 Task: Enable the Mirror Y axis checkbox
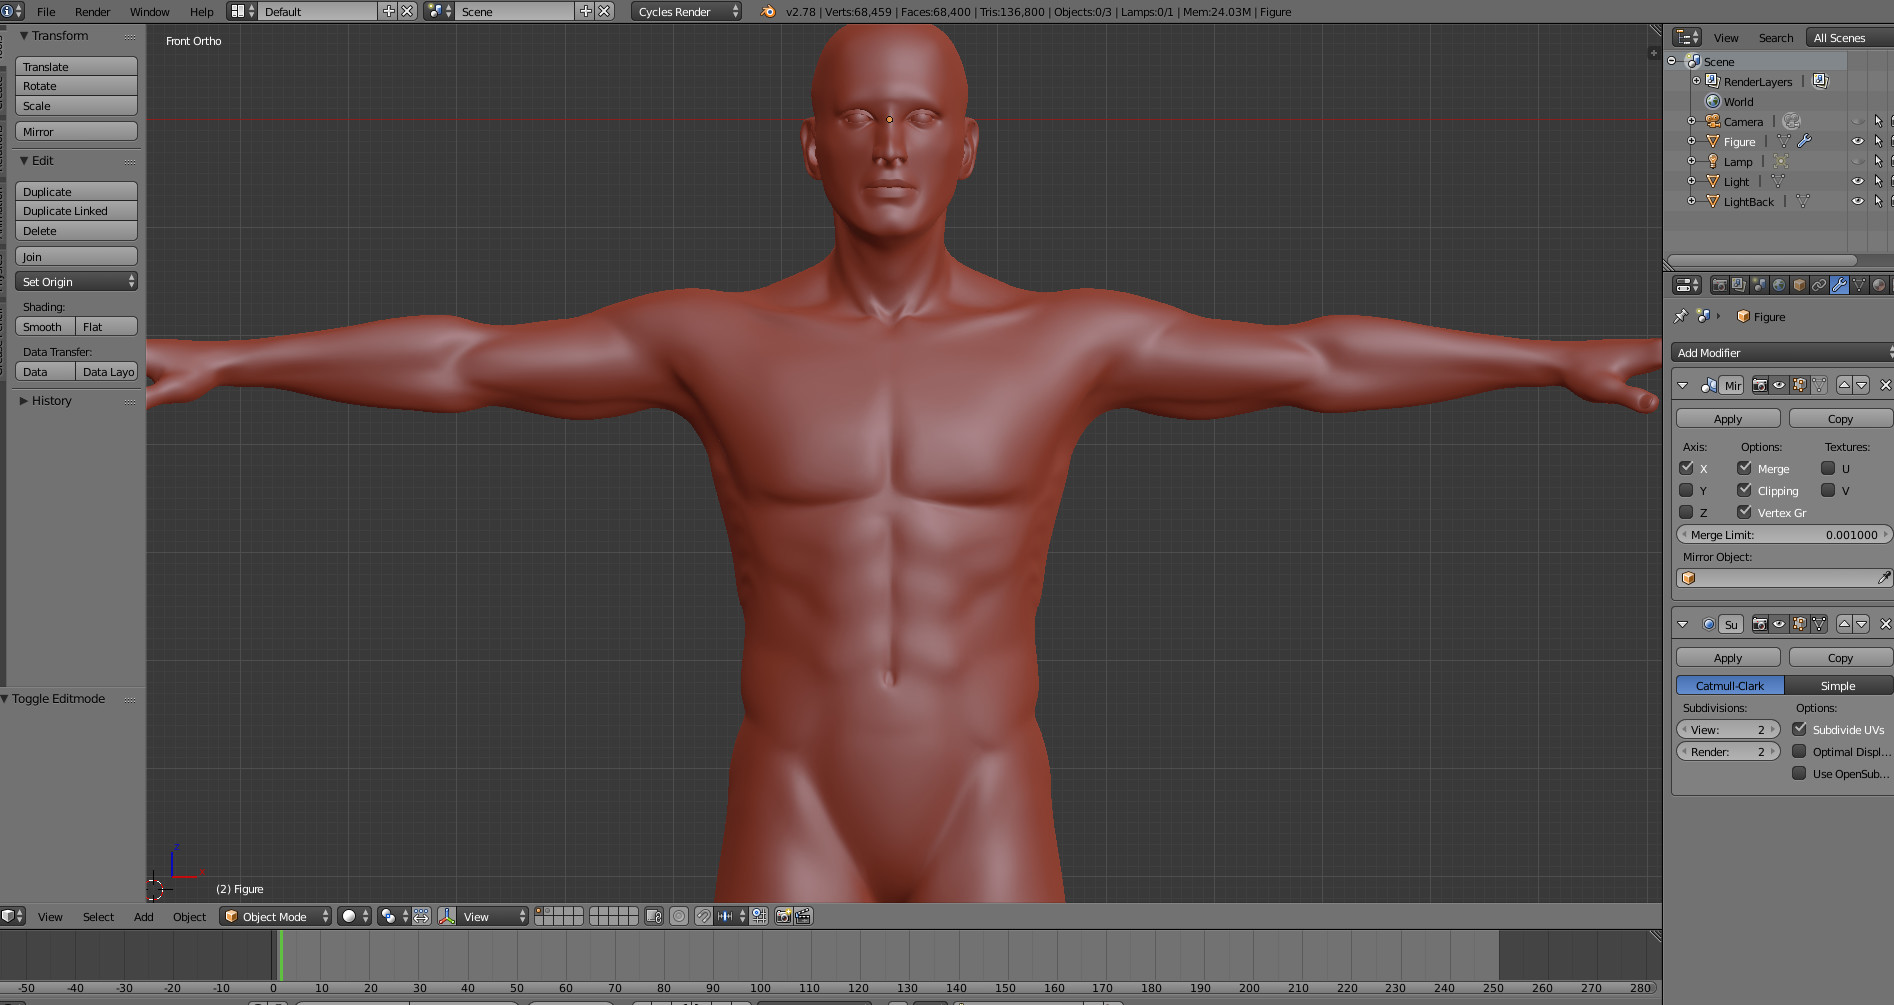(x=1686, y=490)
